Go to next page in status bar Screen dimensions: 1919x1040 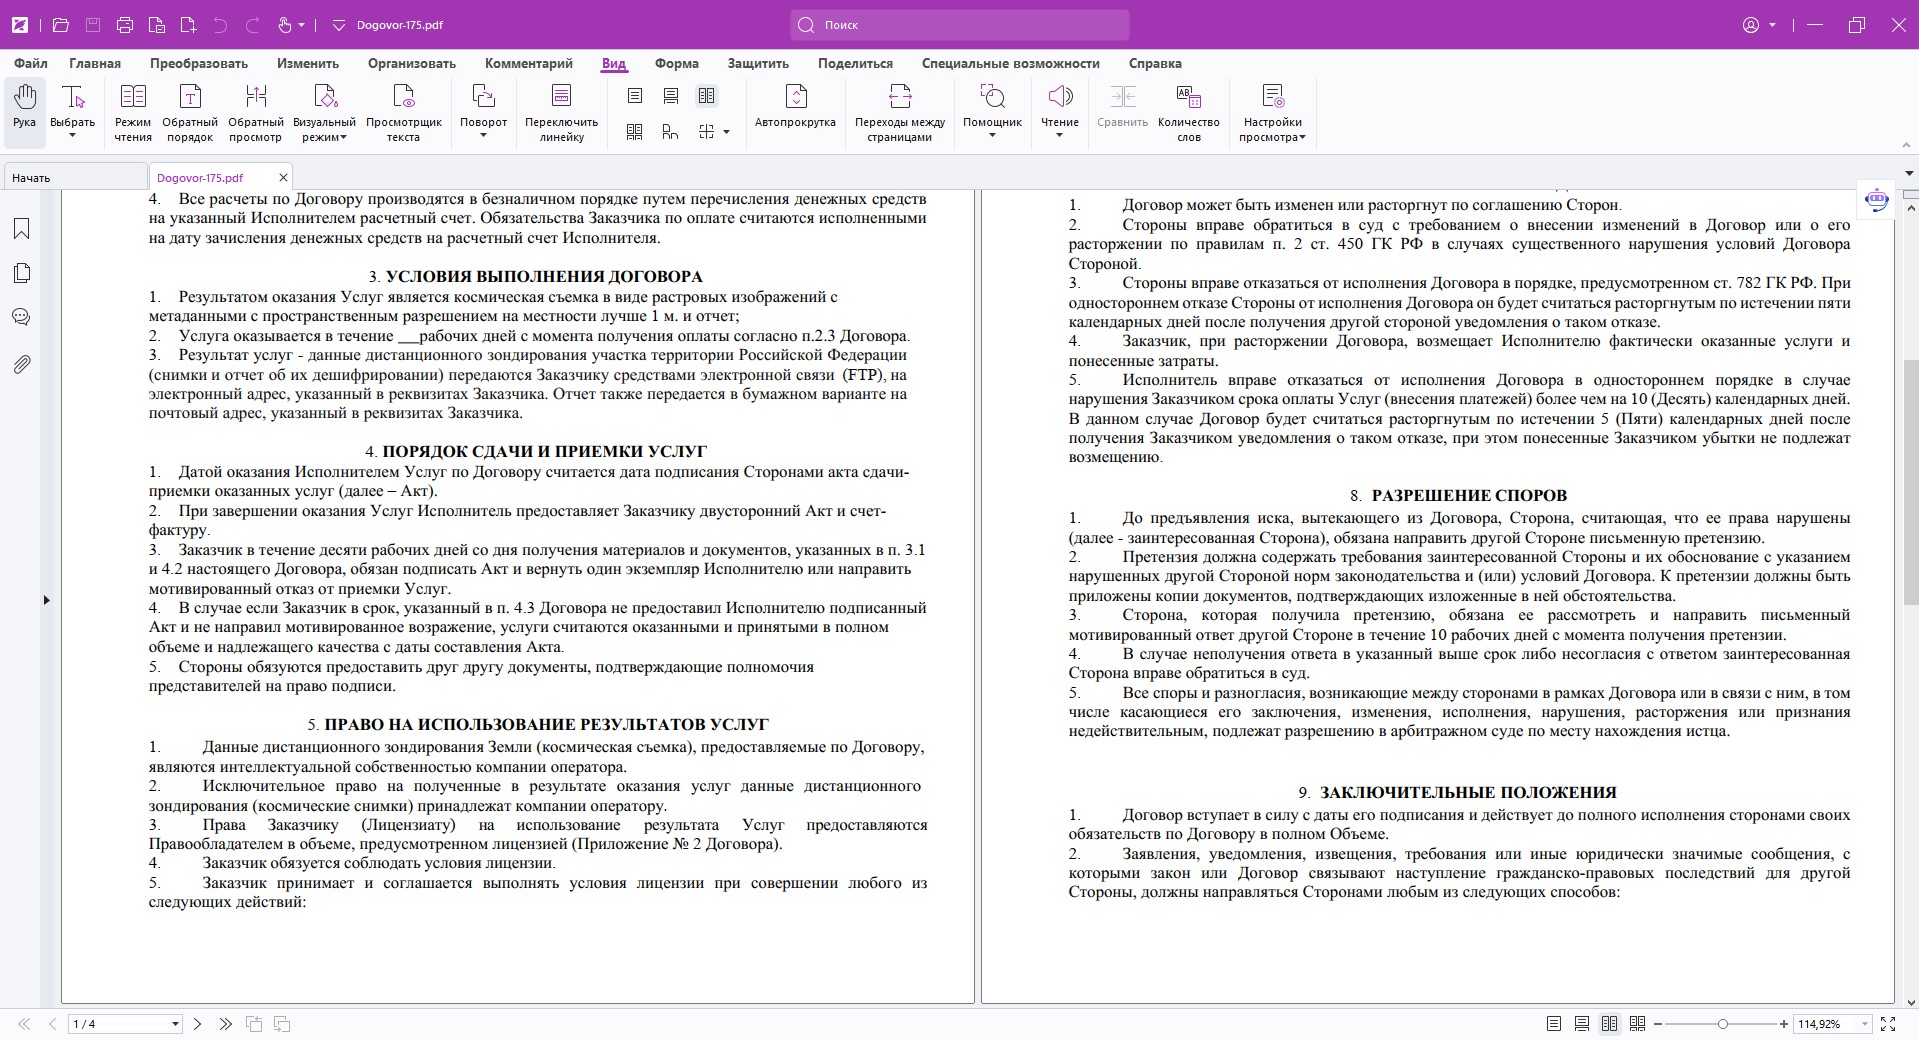pyautogui.click(x=197, y=1024)
